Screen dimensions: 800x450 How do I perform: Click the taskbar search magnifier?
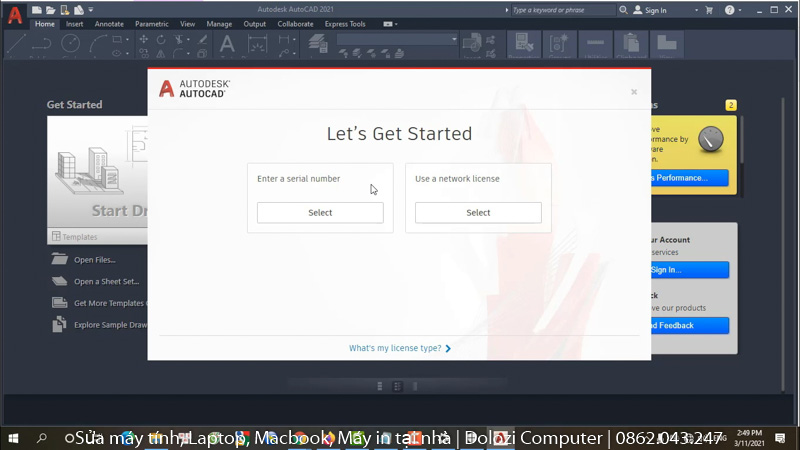pos(42,438)
